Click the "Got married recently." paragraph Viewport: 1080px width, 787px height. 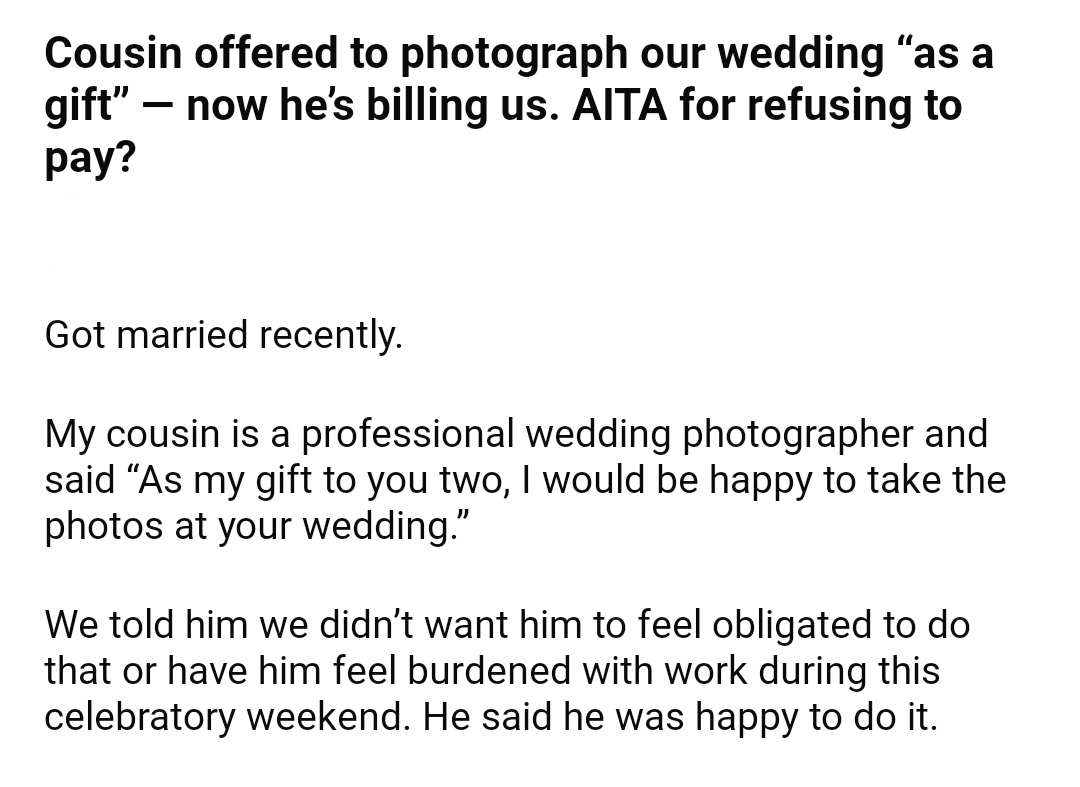click(x=223, y=335)
